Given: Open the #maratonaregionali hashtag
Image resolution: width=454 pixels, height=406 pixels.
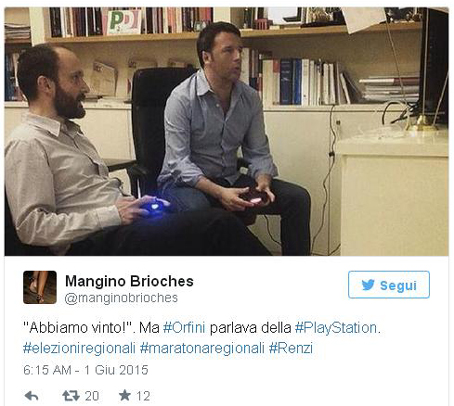Looking at the screenshot, I should pyautogui.click(x=202, y=348).
